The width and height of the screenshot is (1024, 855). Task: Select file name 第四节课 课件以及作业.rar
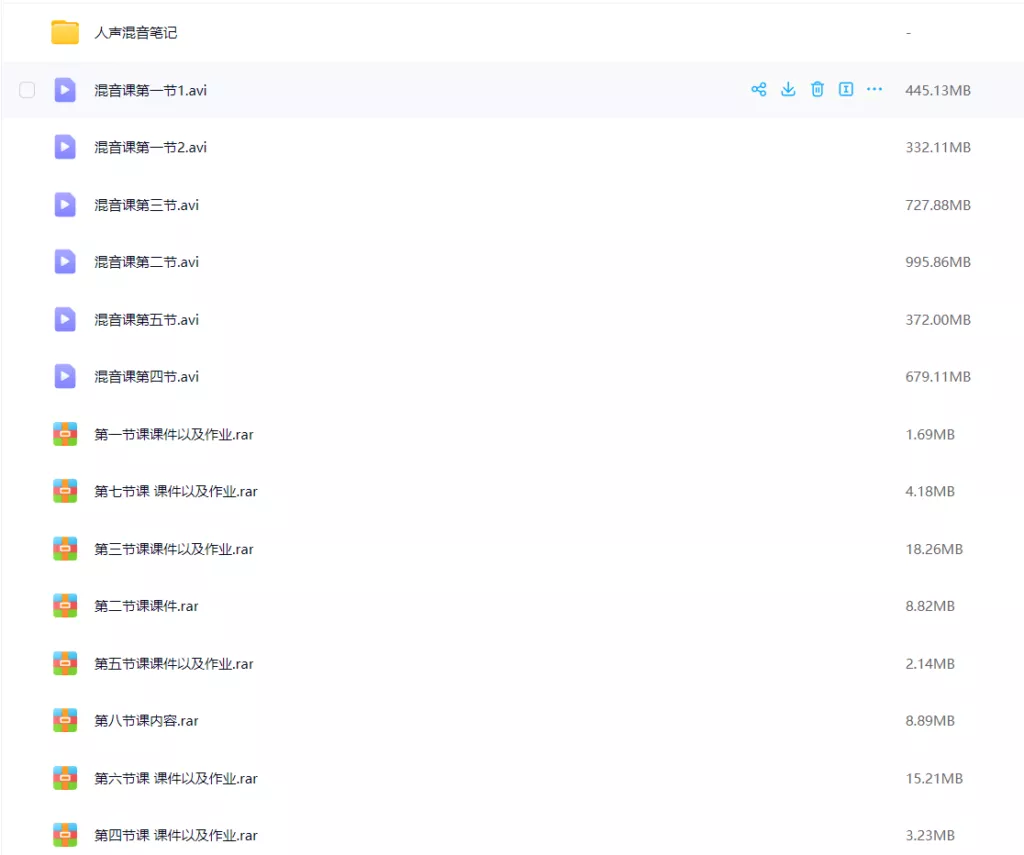pyautogui.click(x=176, y=835)
